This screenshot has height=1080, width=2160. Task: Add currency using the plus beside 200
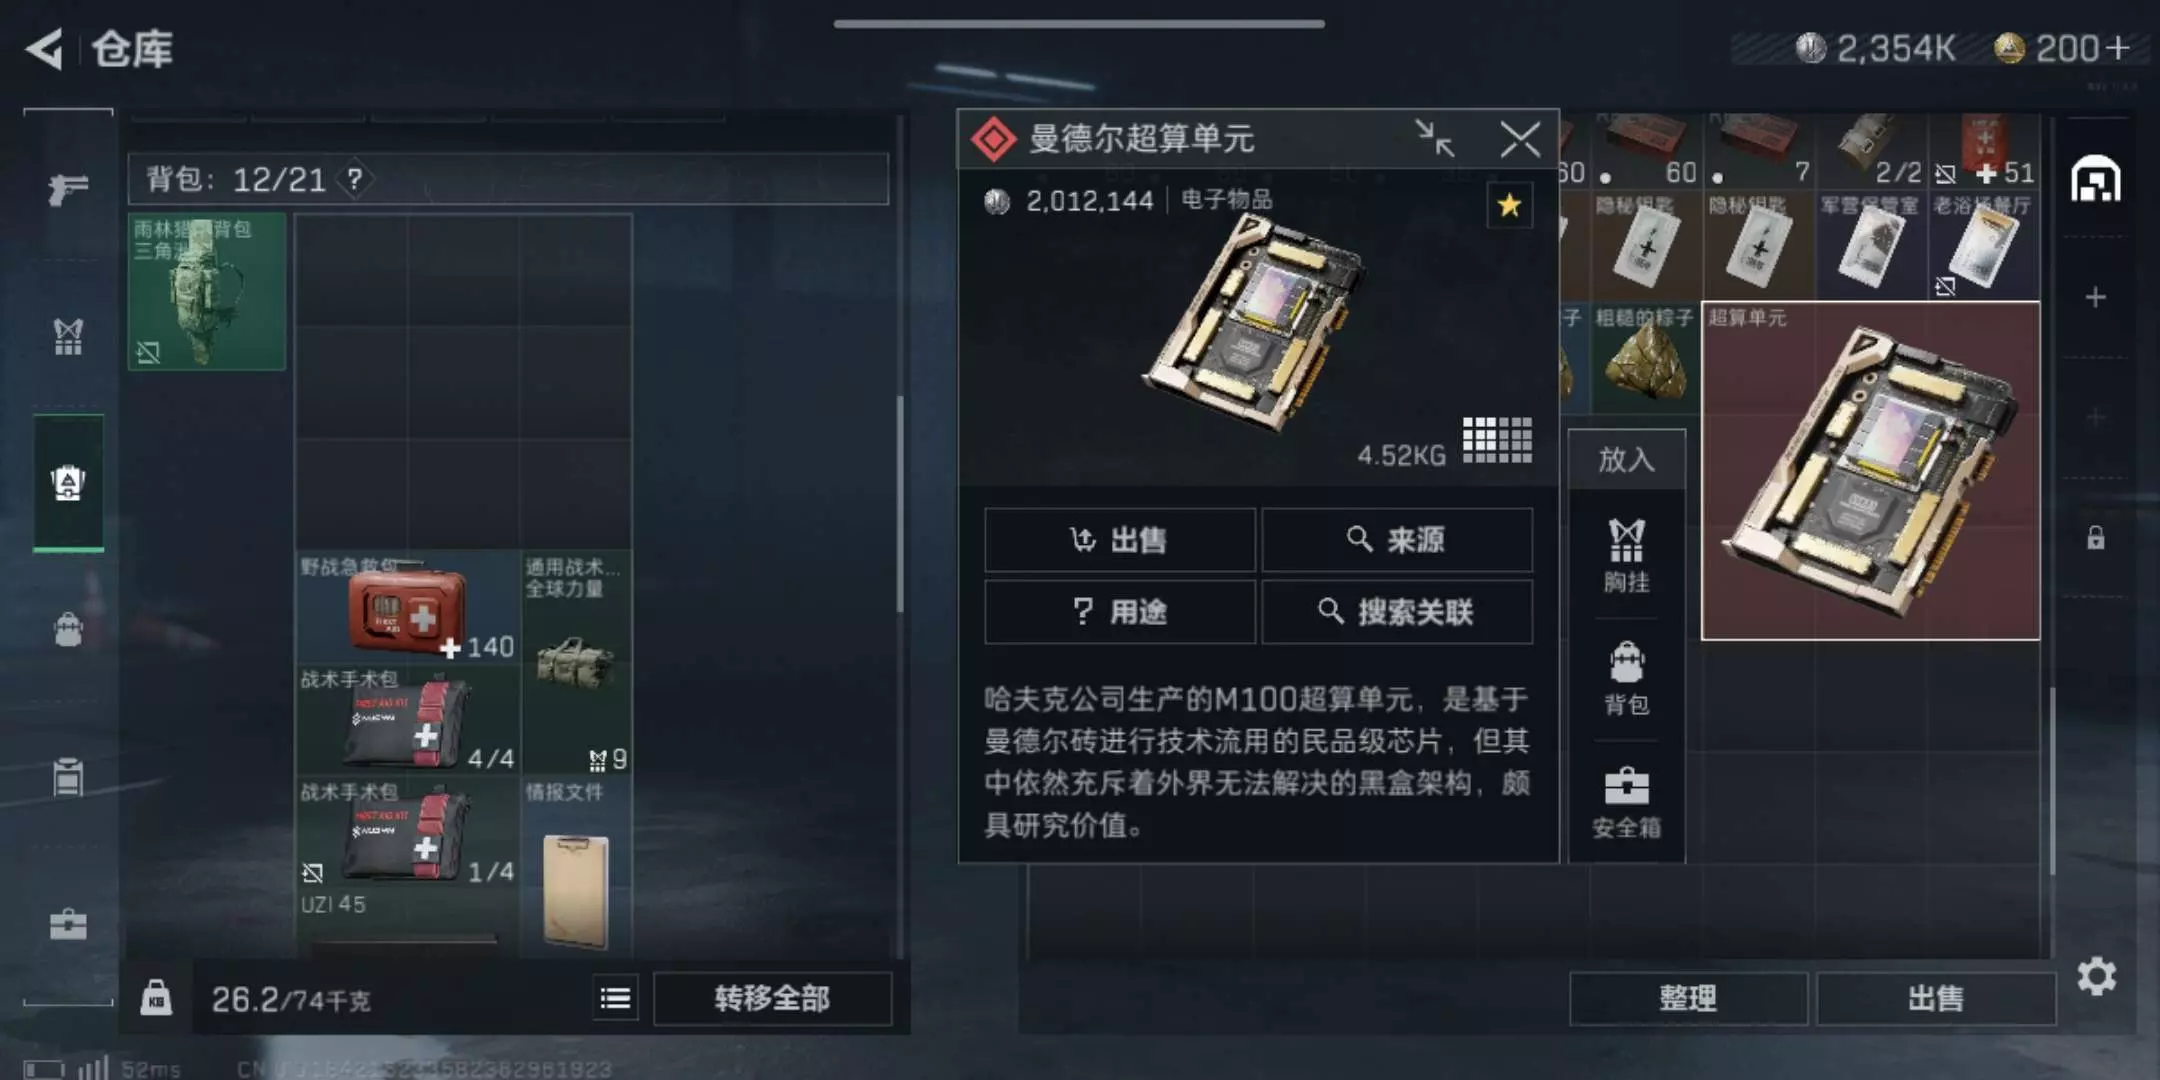(2118, 47)
